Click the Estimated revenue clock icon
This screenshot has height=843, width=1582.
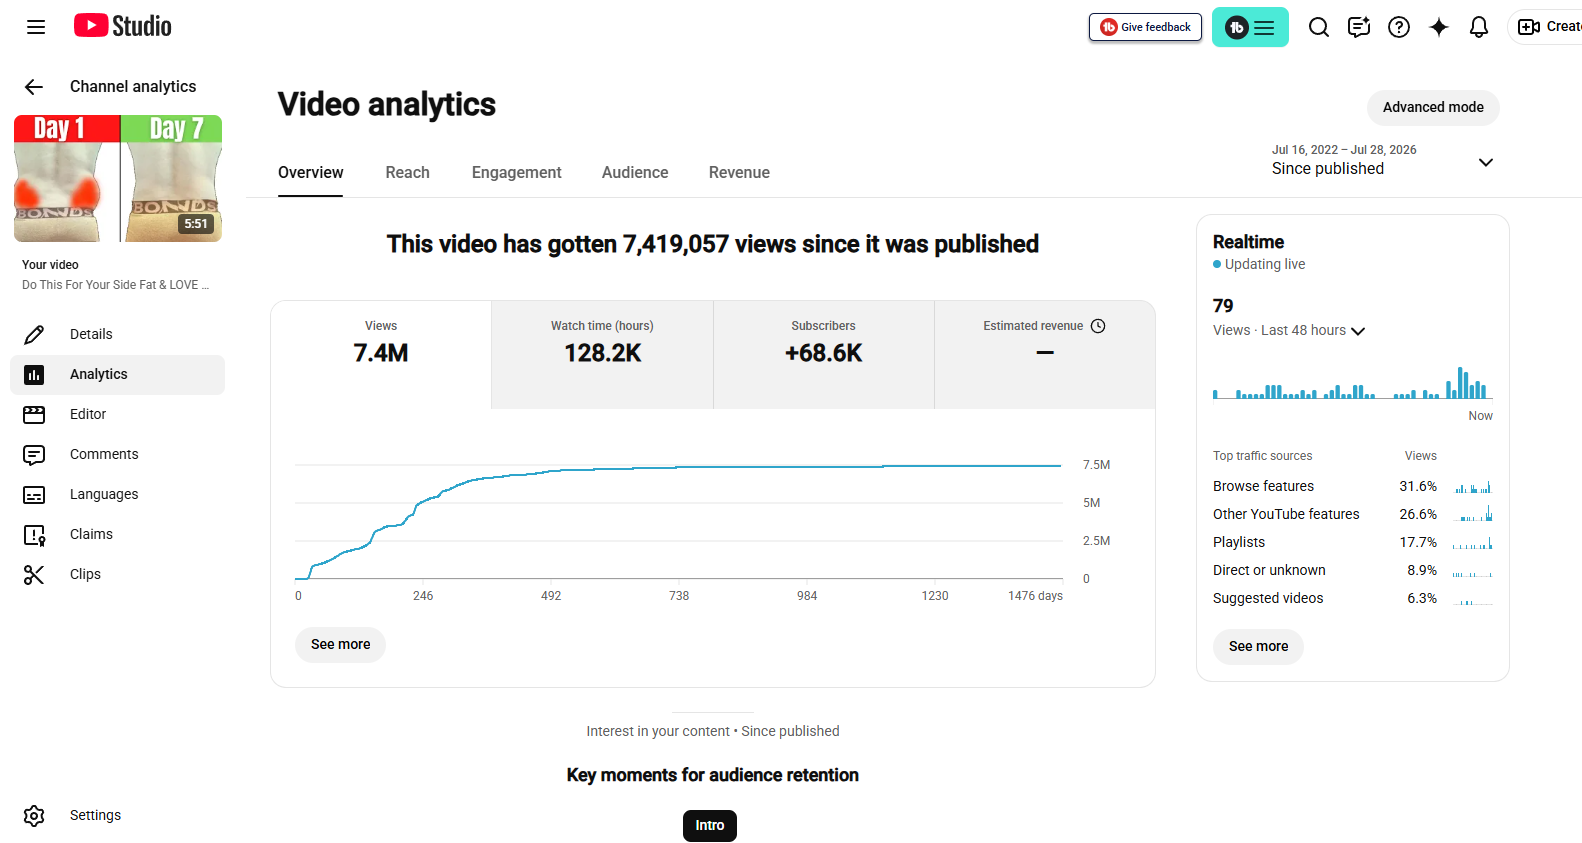(x=1098, y=326)
